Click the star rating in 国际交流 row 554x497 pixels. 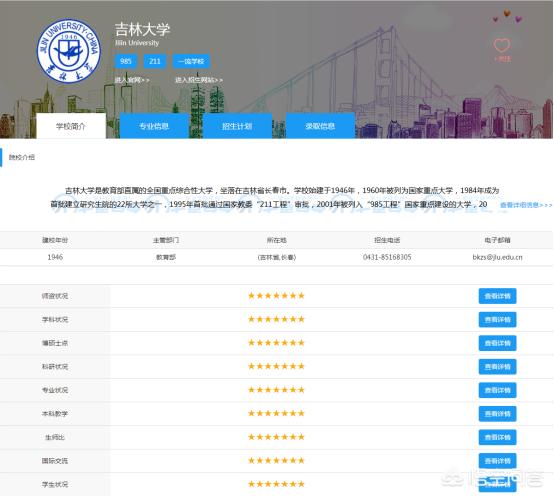[x=276, y=461]
